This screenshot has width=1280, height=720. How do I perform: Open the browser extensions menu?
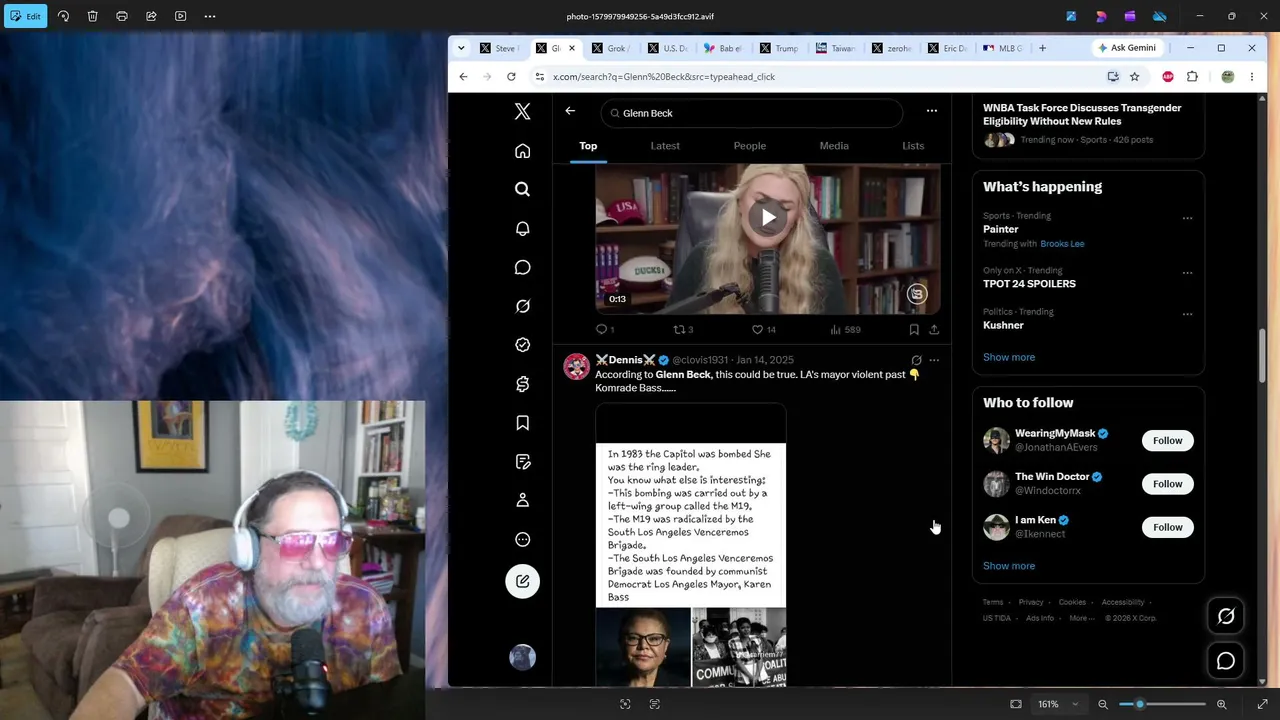1192,77
